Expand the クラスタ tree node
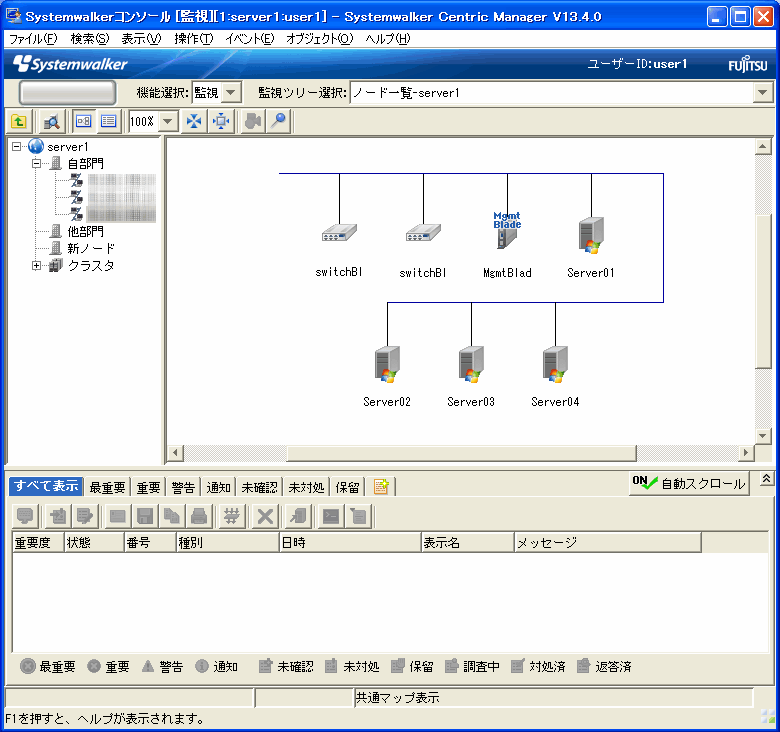The width and height of the screenshot is (780, 732). tap(36, 266)
